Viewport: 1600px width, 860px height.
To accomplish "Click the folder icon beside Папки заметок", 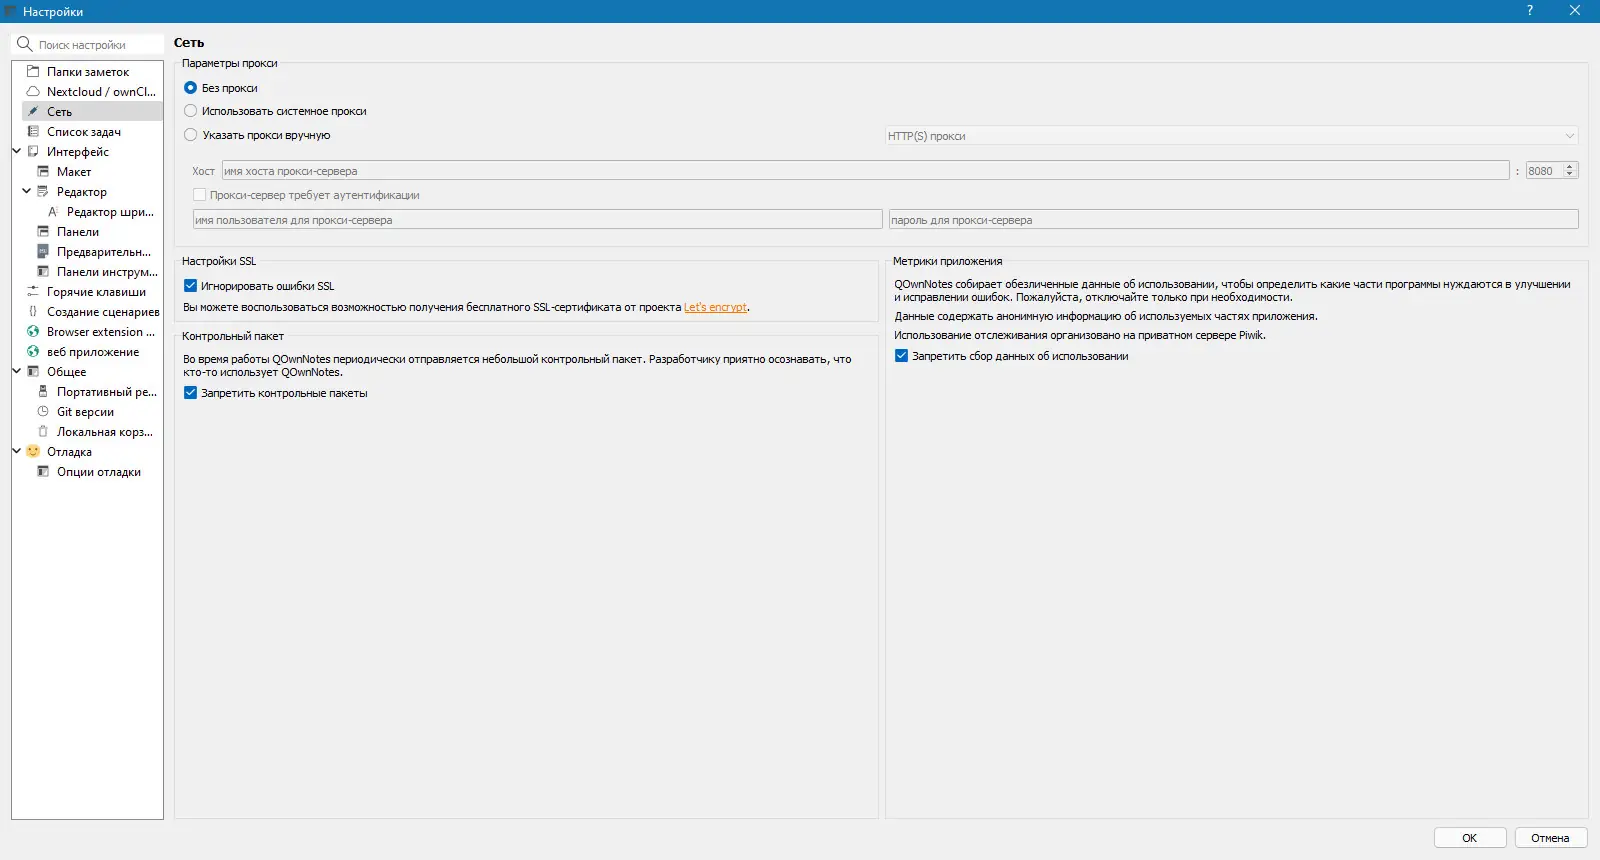I will [x=33, y=72].
